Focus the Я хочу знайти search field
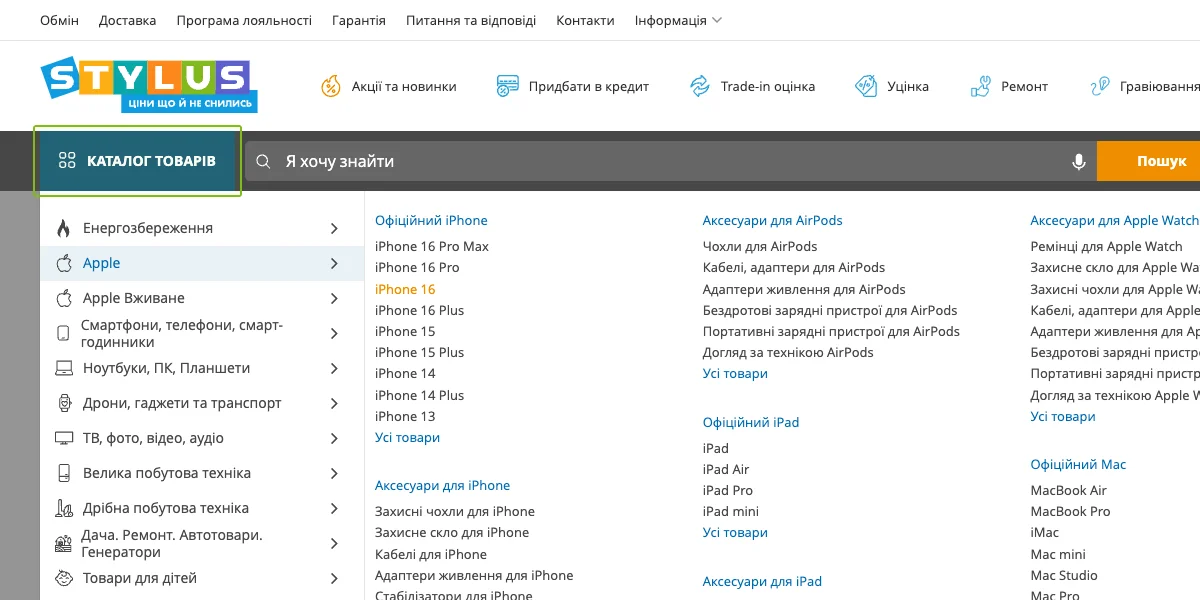The width and height of the screenshot is (1200, 600). [x=670, y=161]
